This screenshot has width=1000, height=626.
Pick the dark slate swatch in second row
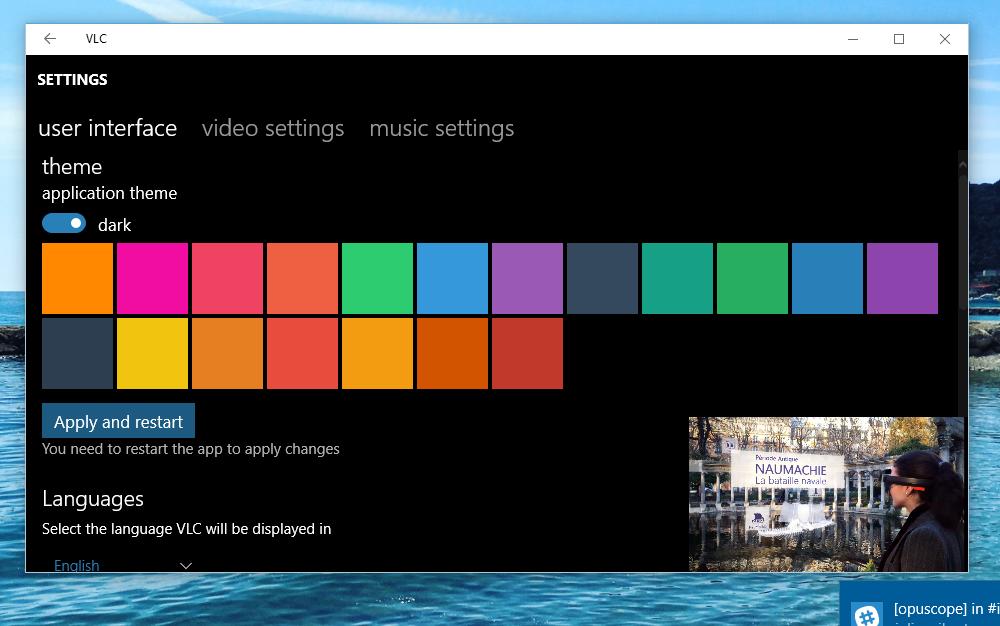click(x=77, y=353)
